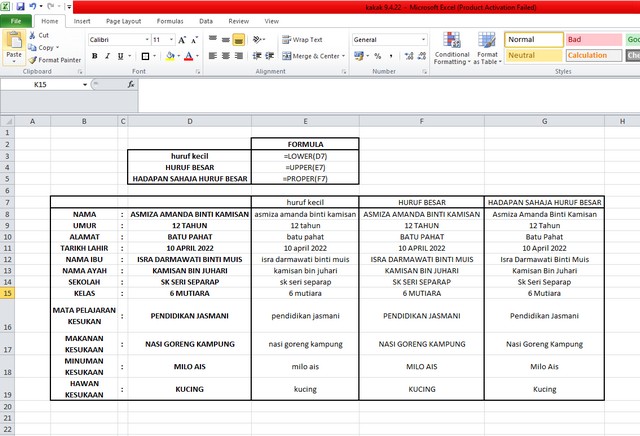Increase font size with the Grow Font icon
The width and height of the screenshot is (640, 436).
pos(184,40)
